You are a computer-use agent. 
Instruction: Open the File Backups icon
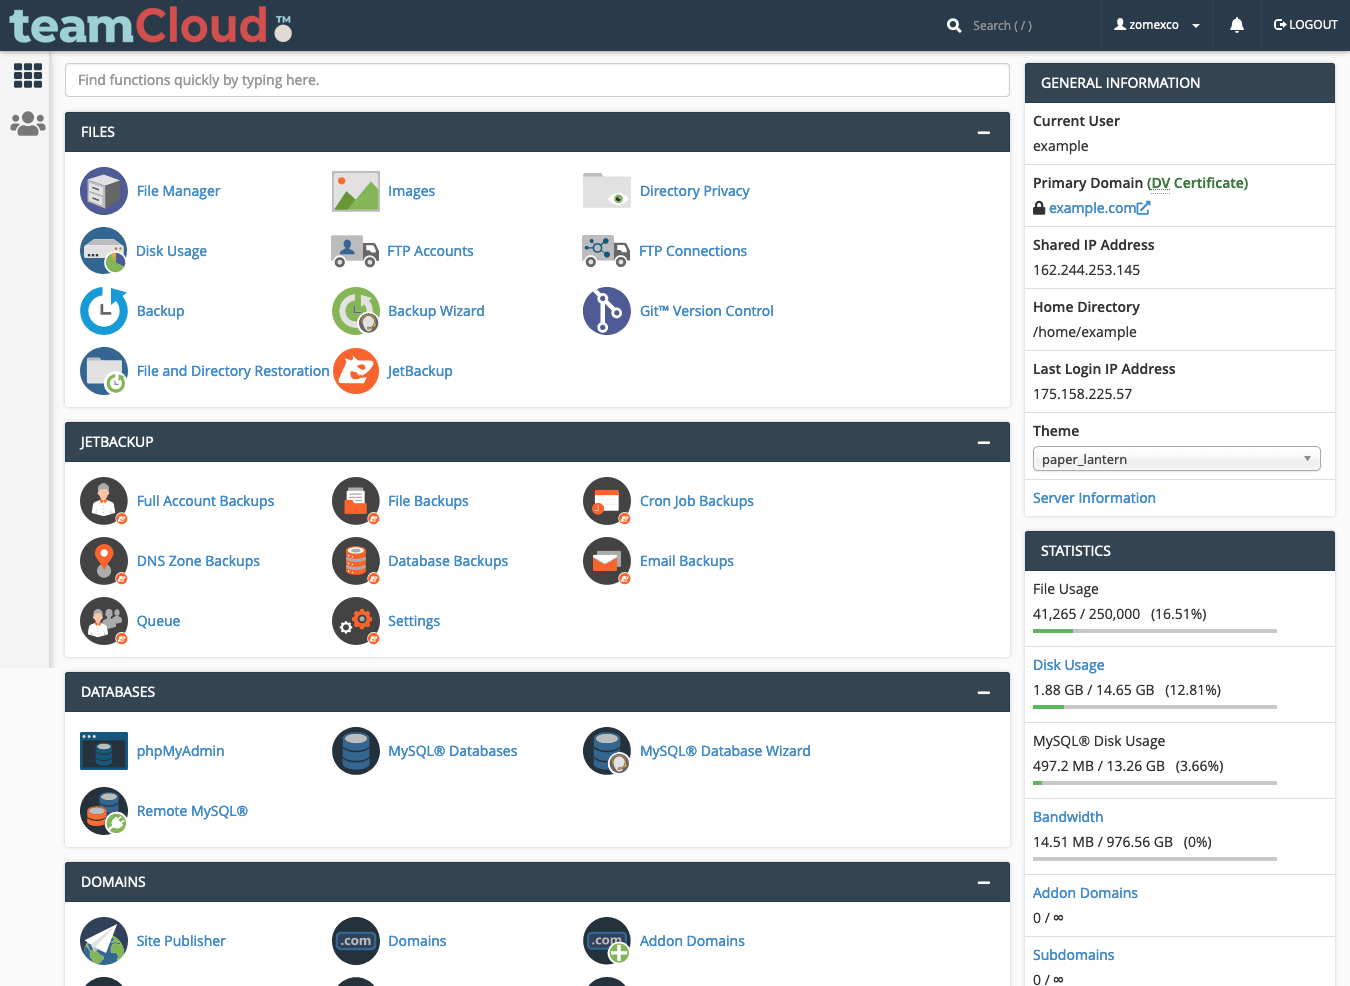pos(356,501)
